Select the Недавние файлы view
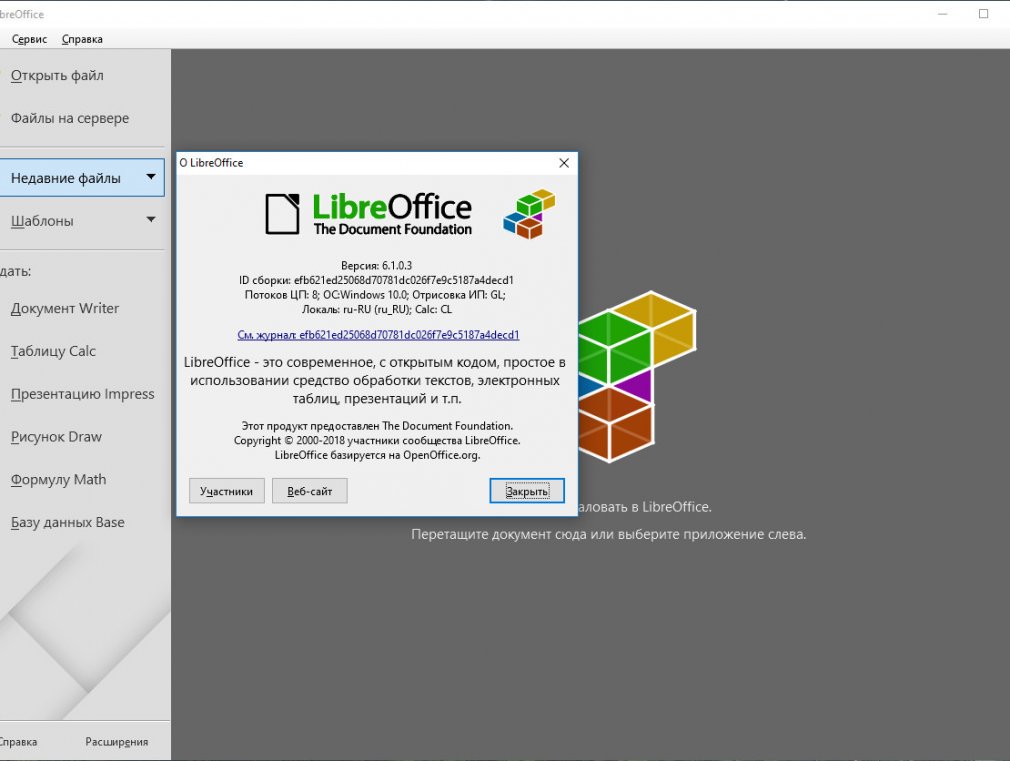The height and width of the screenshot is (761, 1010). coord(82,178)
